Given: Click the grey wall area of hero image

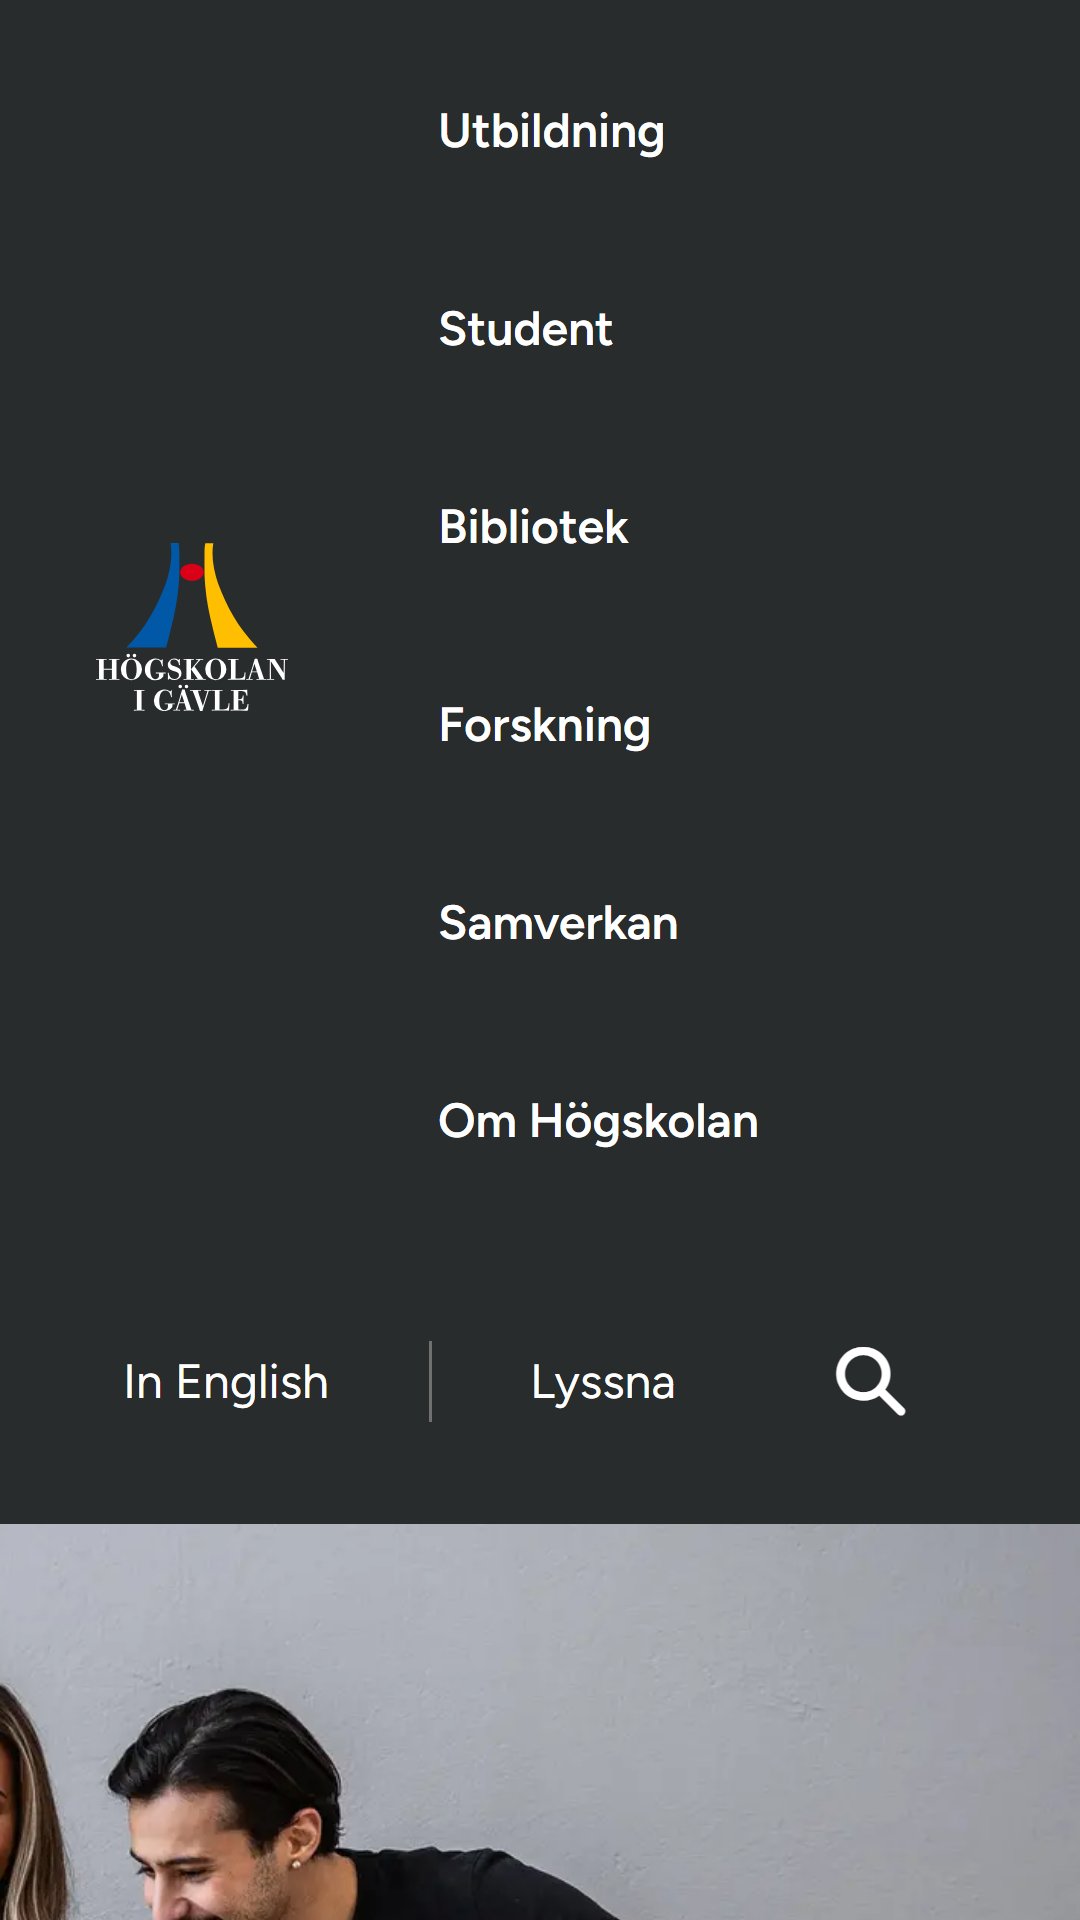Looking at the screenshot, I should 750,1650.
